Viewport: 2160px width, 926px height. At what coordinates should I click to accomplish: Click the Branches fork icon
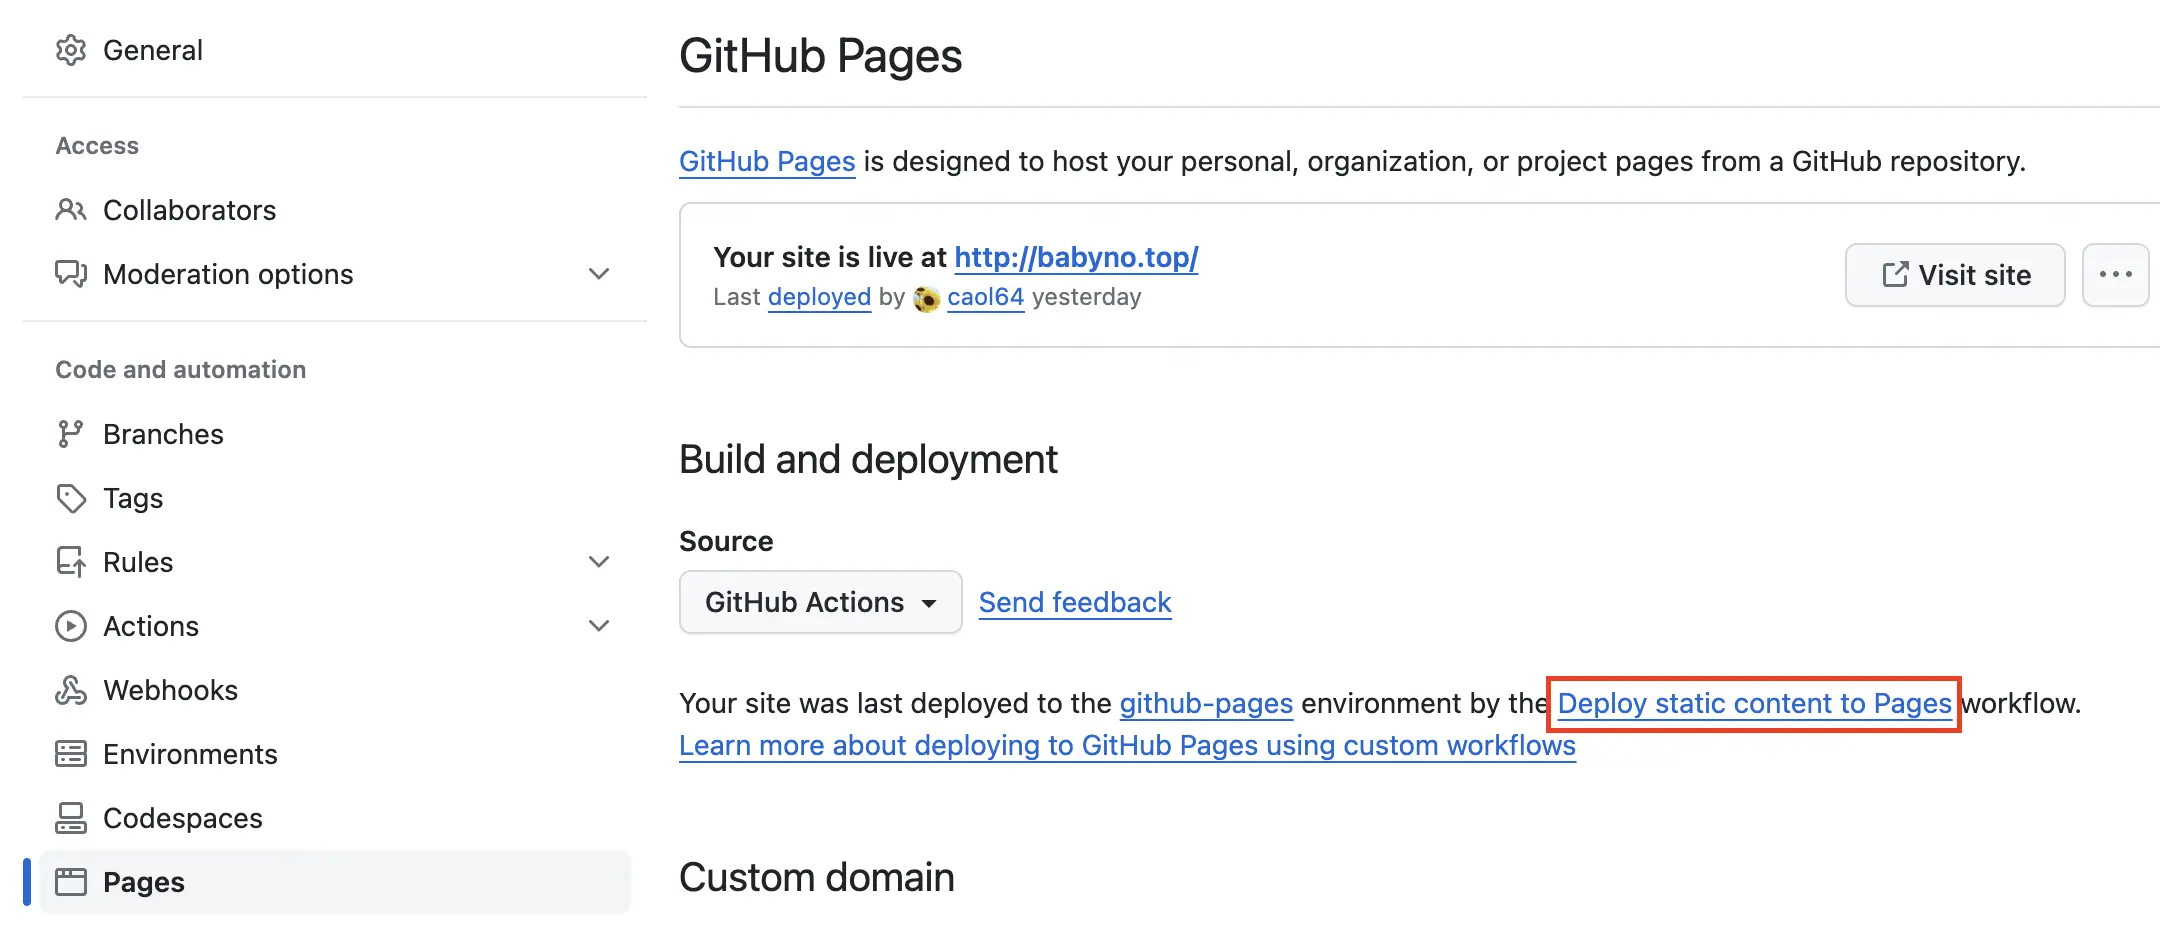(x=71, y=433)
